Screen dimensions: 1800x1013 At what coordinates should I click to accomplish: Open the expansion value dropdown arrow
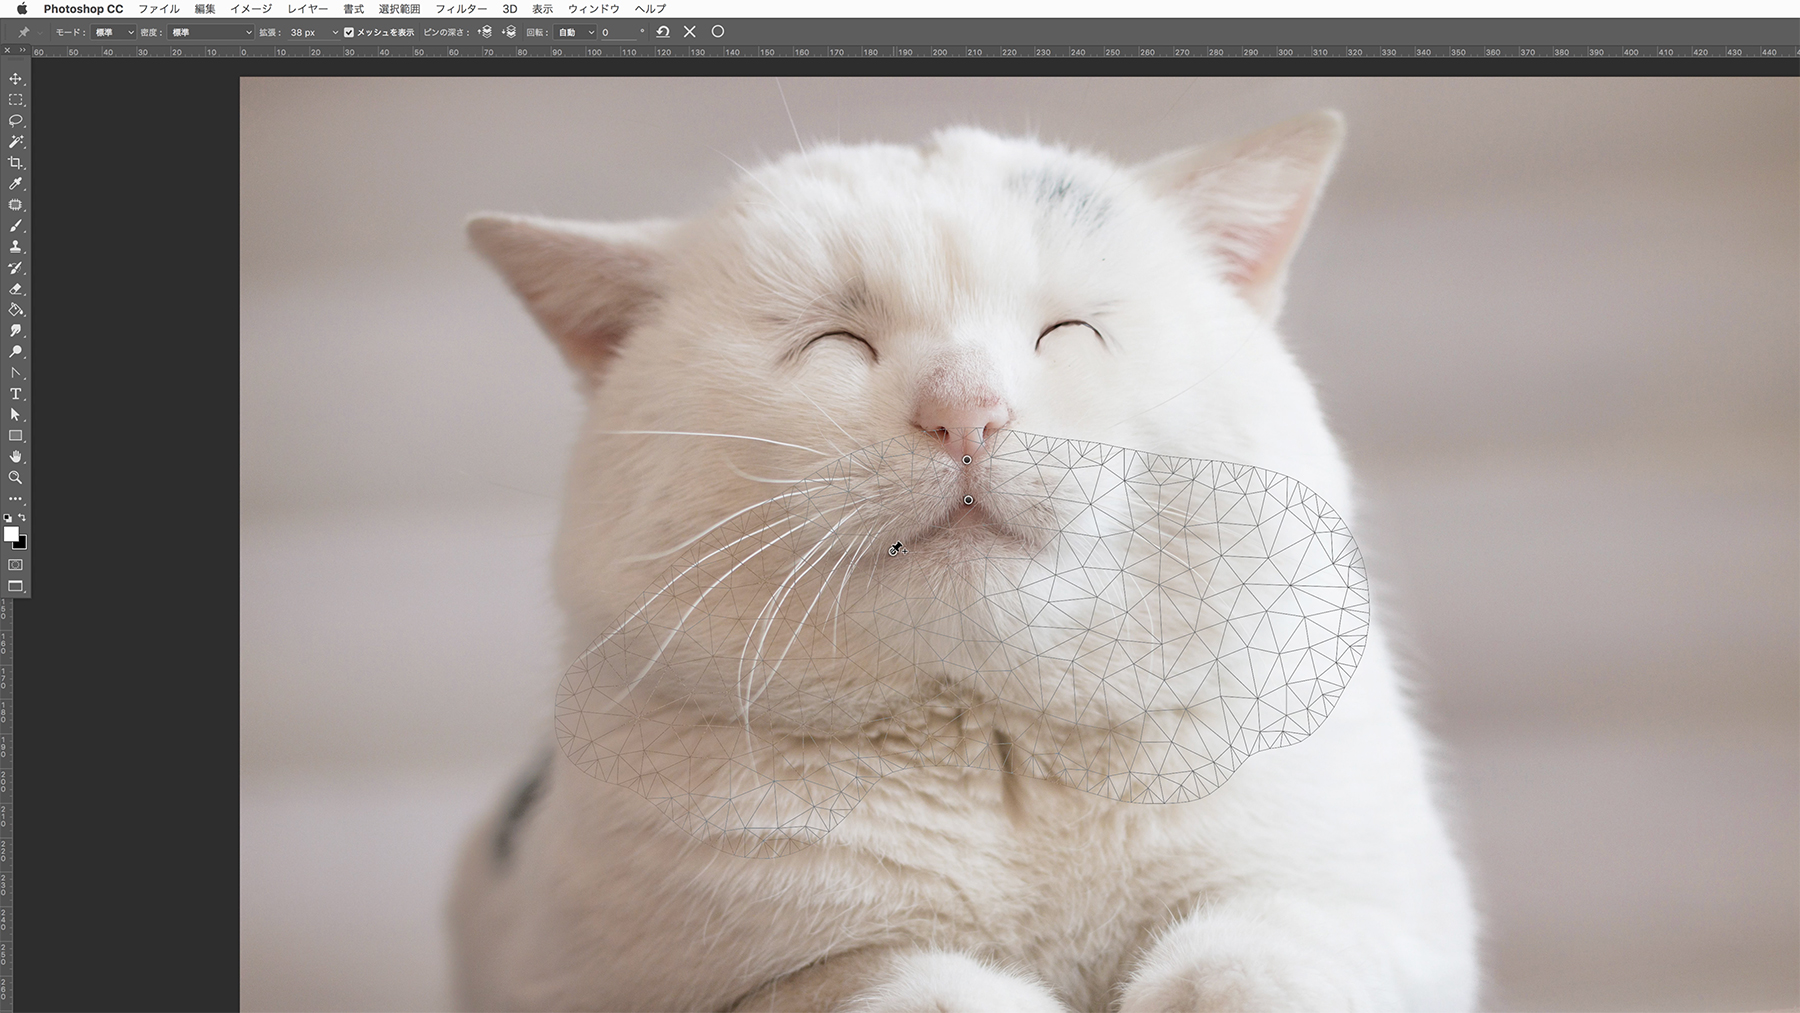click(x=335, y=32)
